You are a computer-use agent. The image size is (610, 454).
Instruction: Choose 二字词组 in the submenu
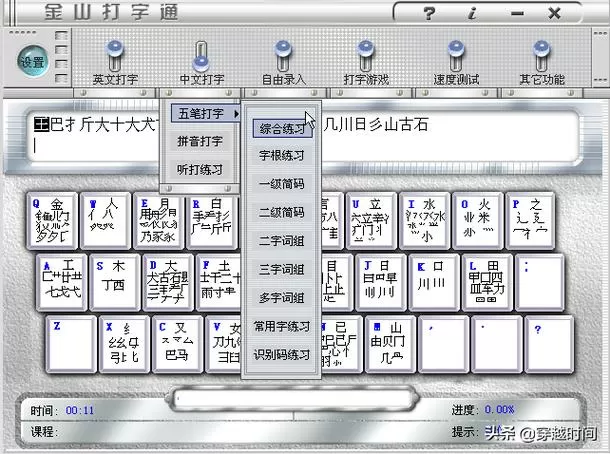point(282,241)
